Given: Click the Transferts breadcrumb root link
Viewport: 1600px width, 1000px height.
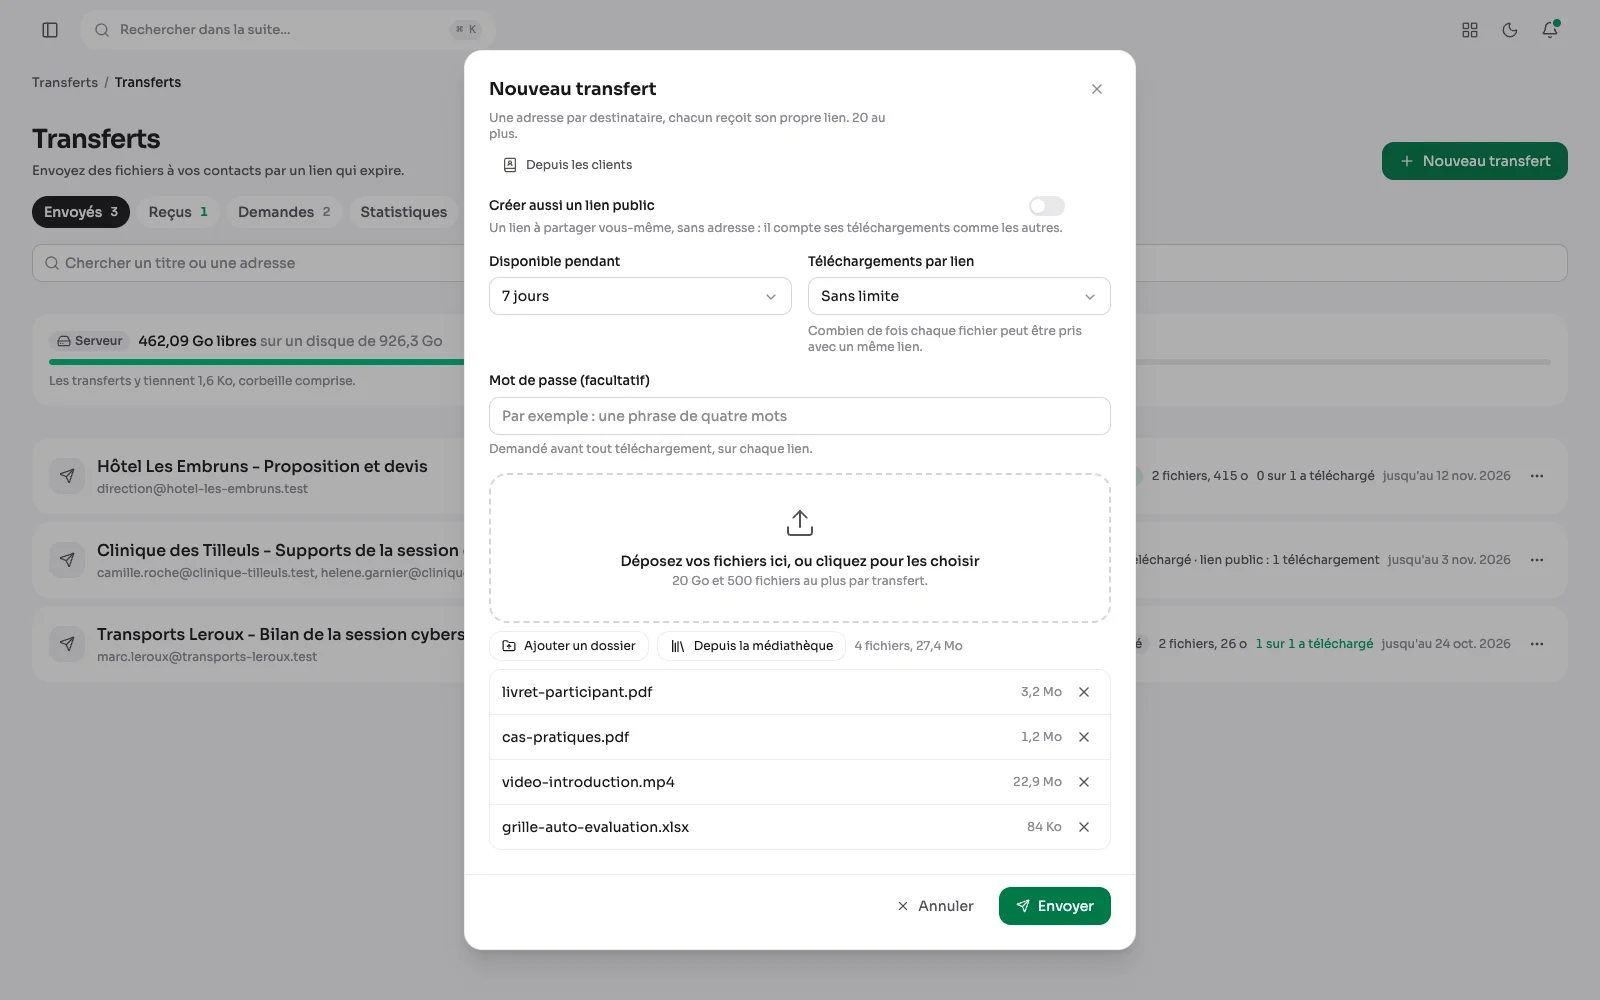Looking at the screenshot, I should point(65,83).
